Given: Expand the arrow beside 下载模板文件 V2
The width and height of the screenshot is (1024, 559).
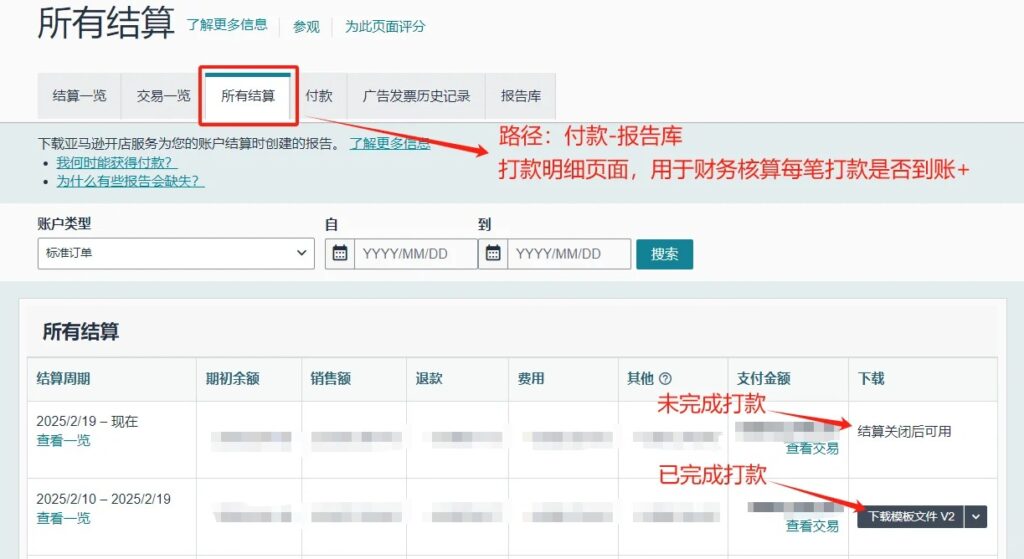Looking at the screenshot, I should tap(977, 517).
